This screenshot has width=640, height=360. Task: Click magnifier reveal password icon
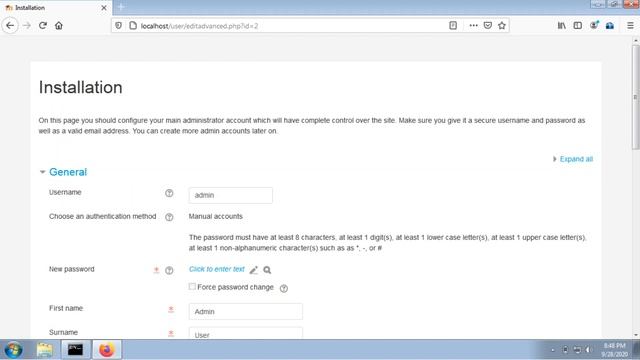pos(267,270)
